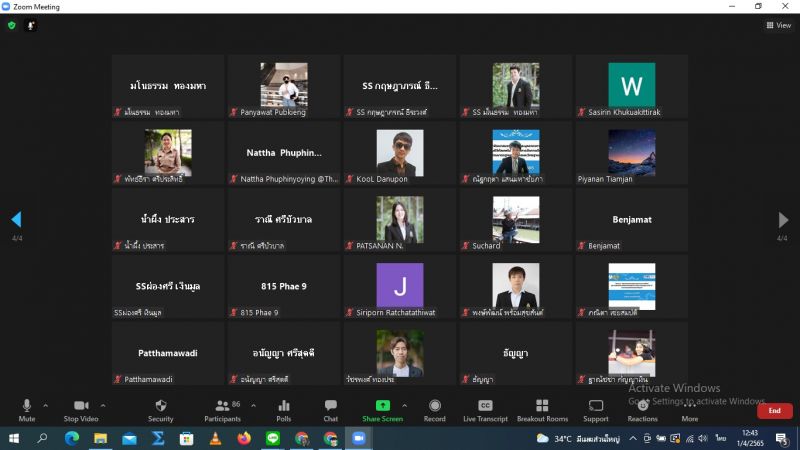Open the More options menu
The image size is (800, 450).
point(690,410)
